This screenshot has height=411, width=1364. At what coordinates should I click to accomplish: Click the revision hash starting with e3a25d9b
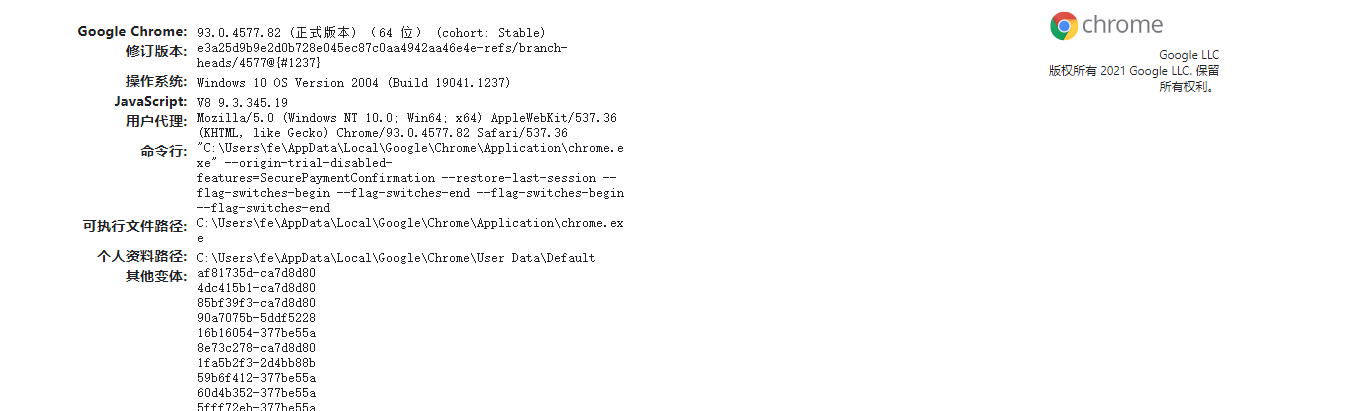click(x=381, y=48)
